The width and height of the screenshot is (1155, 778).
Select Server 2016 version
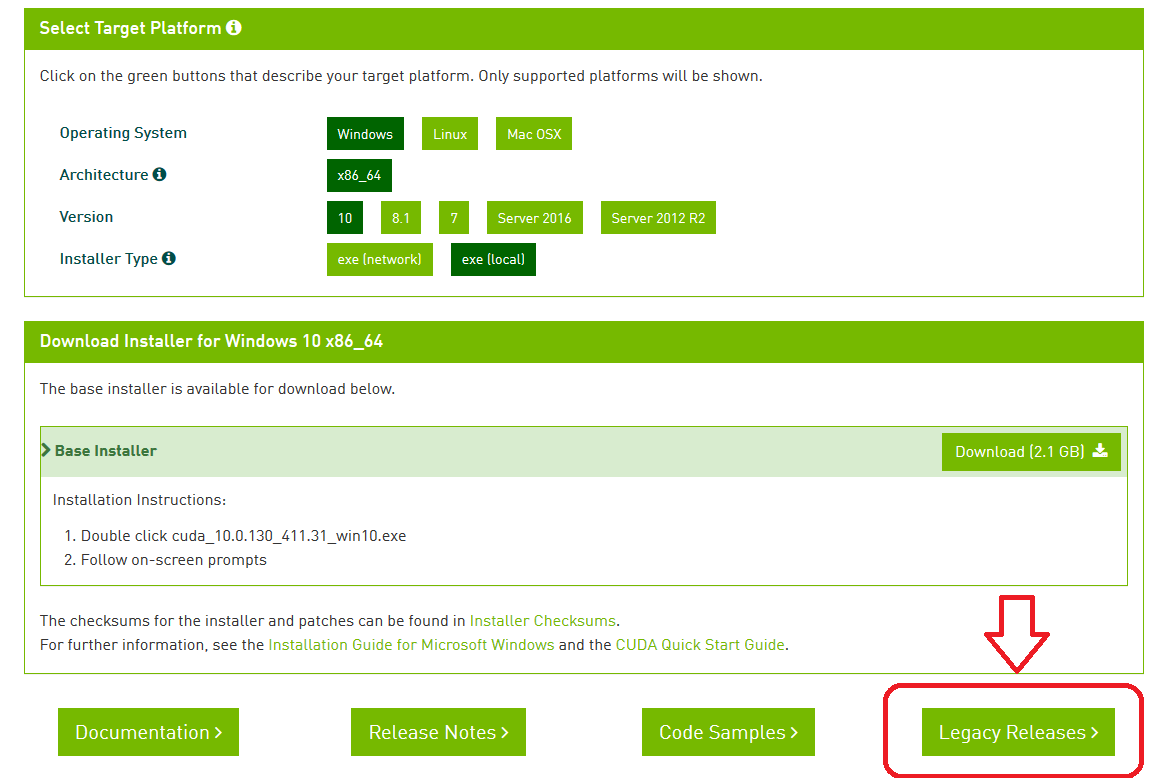pos(535,217)
